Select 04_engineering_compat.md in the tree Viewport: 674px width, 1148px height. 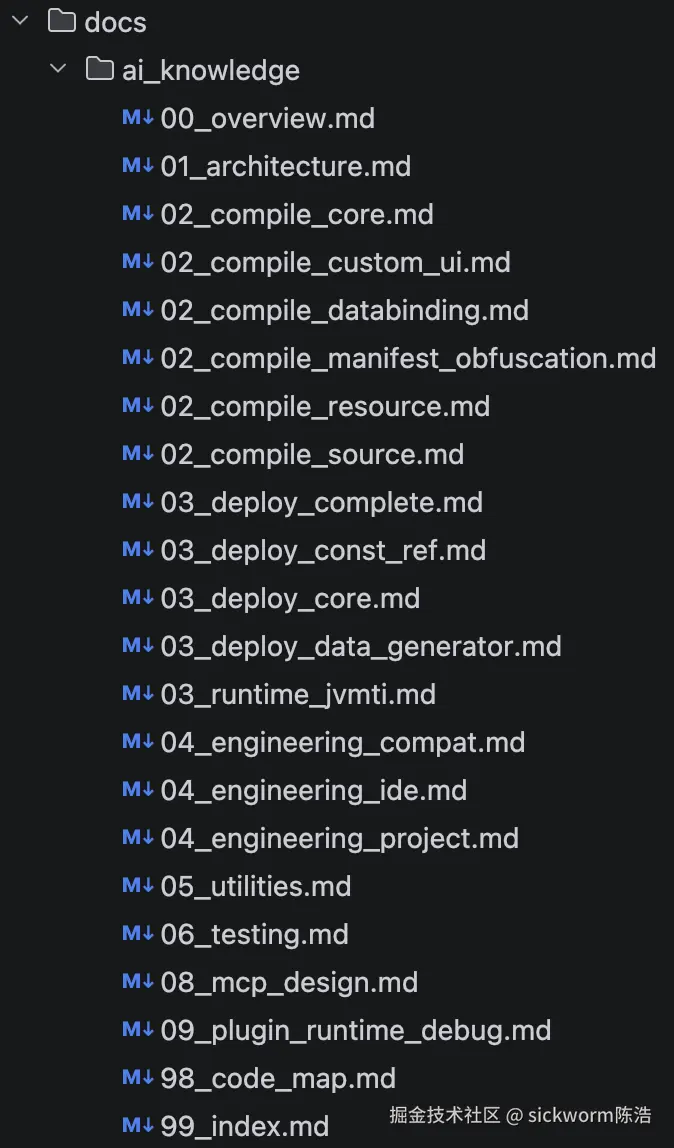pyautogui.click(x=342, y=742)
